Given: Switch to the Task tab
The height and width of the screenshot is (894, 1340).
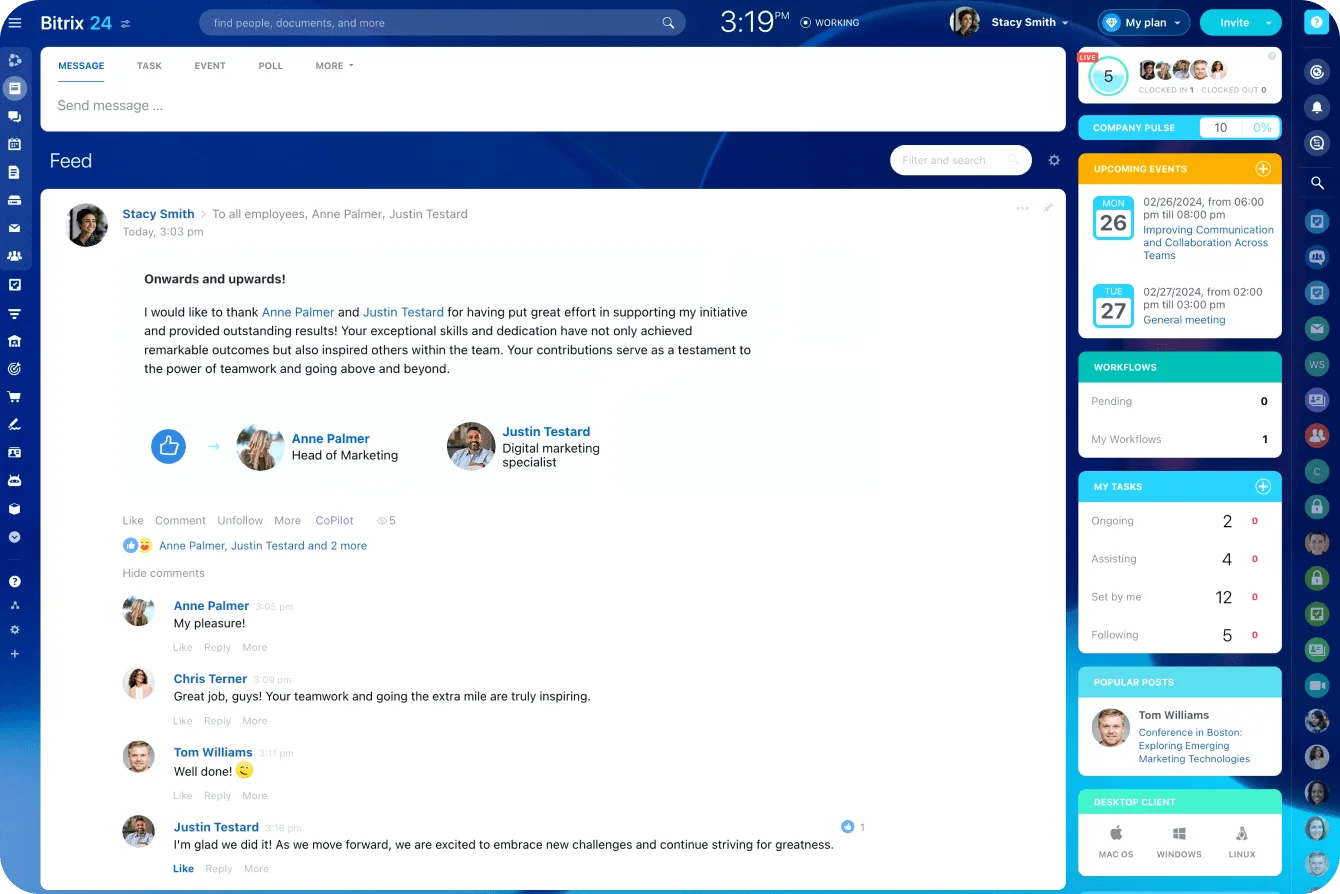Looking at the screenshot, I should tap(149, 66).
